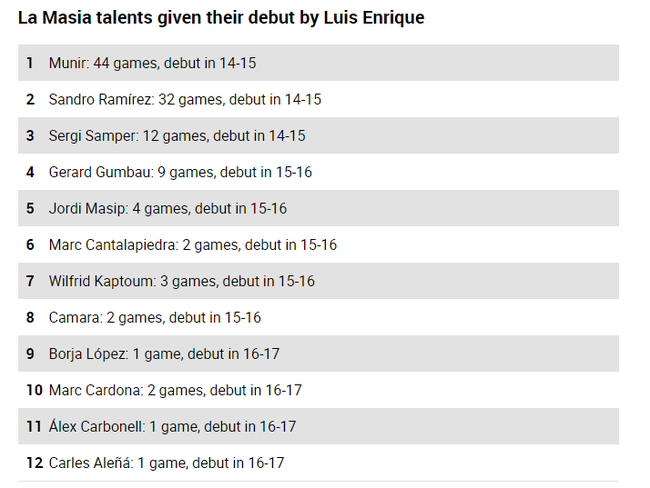Screen dimensions: 650x488
Task: Click the title "La Masia talents given their debut by Luis Enrique"
Action: click(221, 18)
